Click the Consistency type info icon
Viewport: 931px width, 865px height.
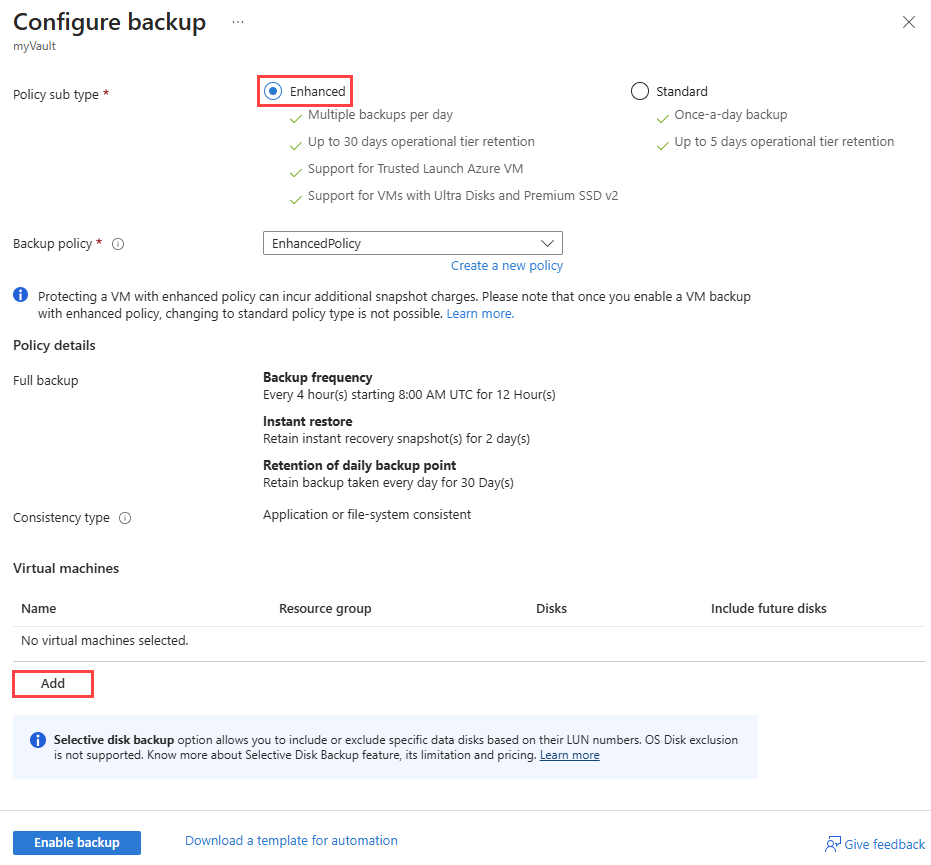125,518
